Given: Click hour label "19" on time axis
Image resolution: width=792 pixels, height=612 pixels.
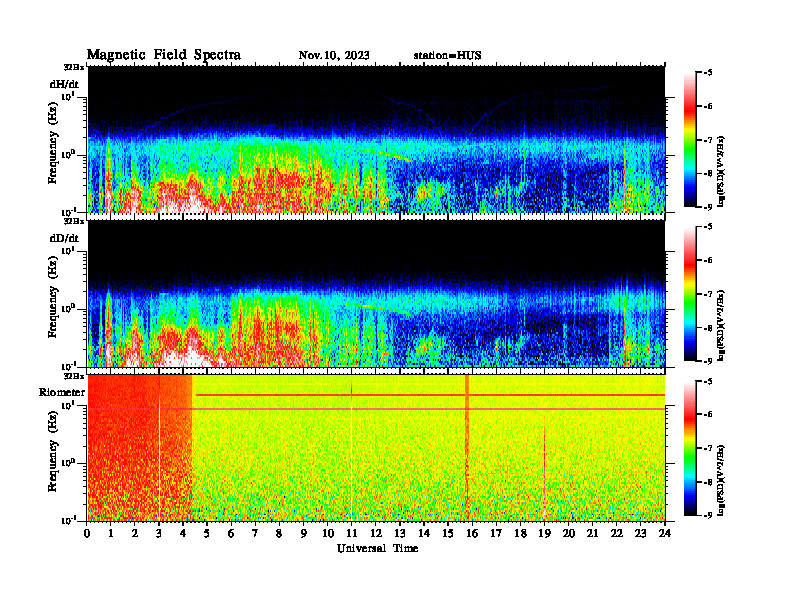Looking at the screenshot, I should coord(544,533).
